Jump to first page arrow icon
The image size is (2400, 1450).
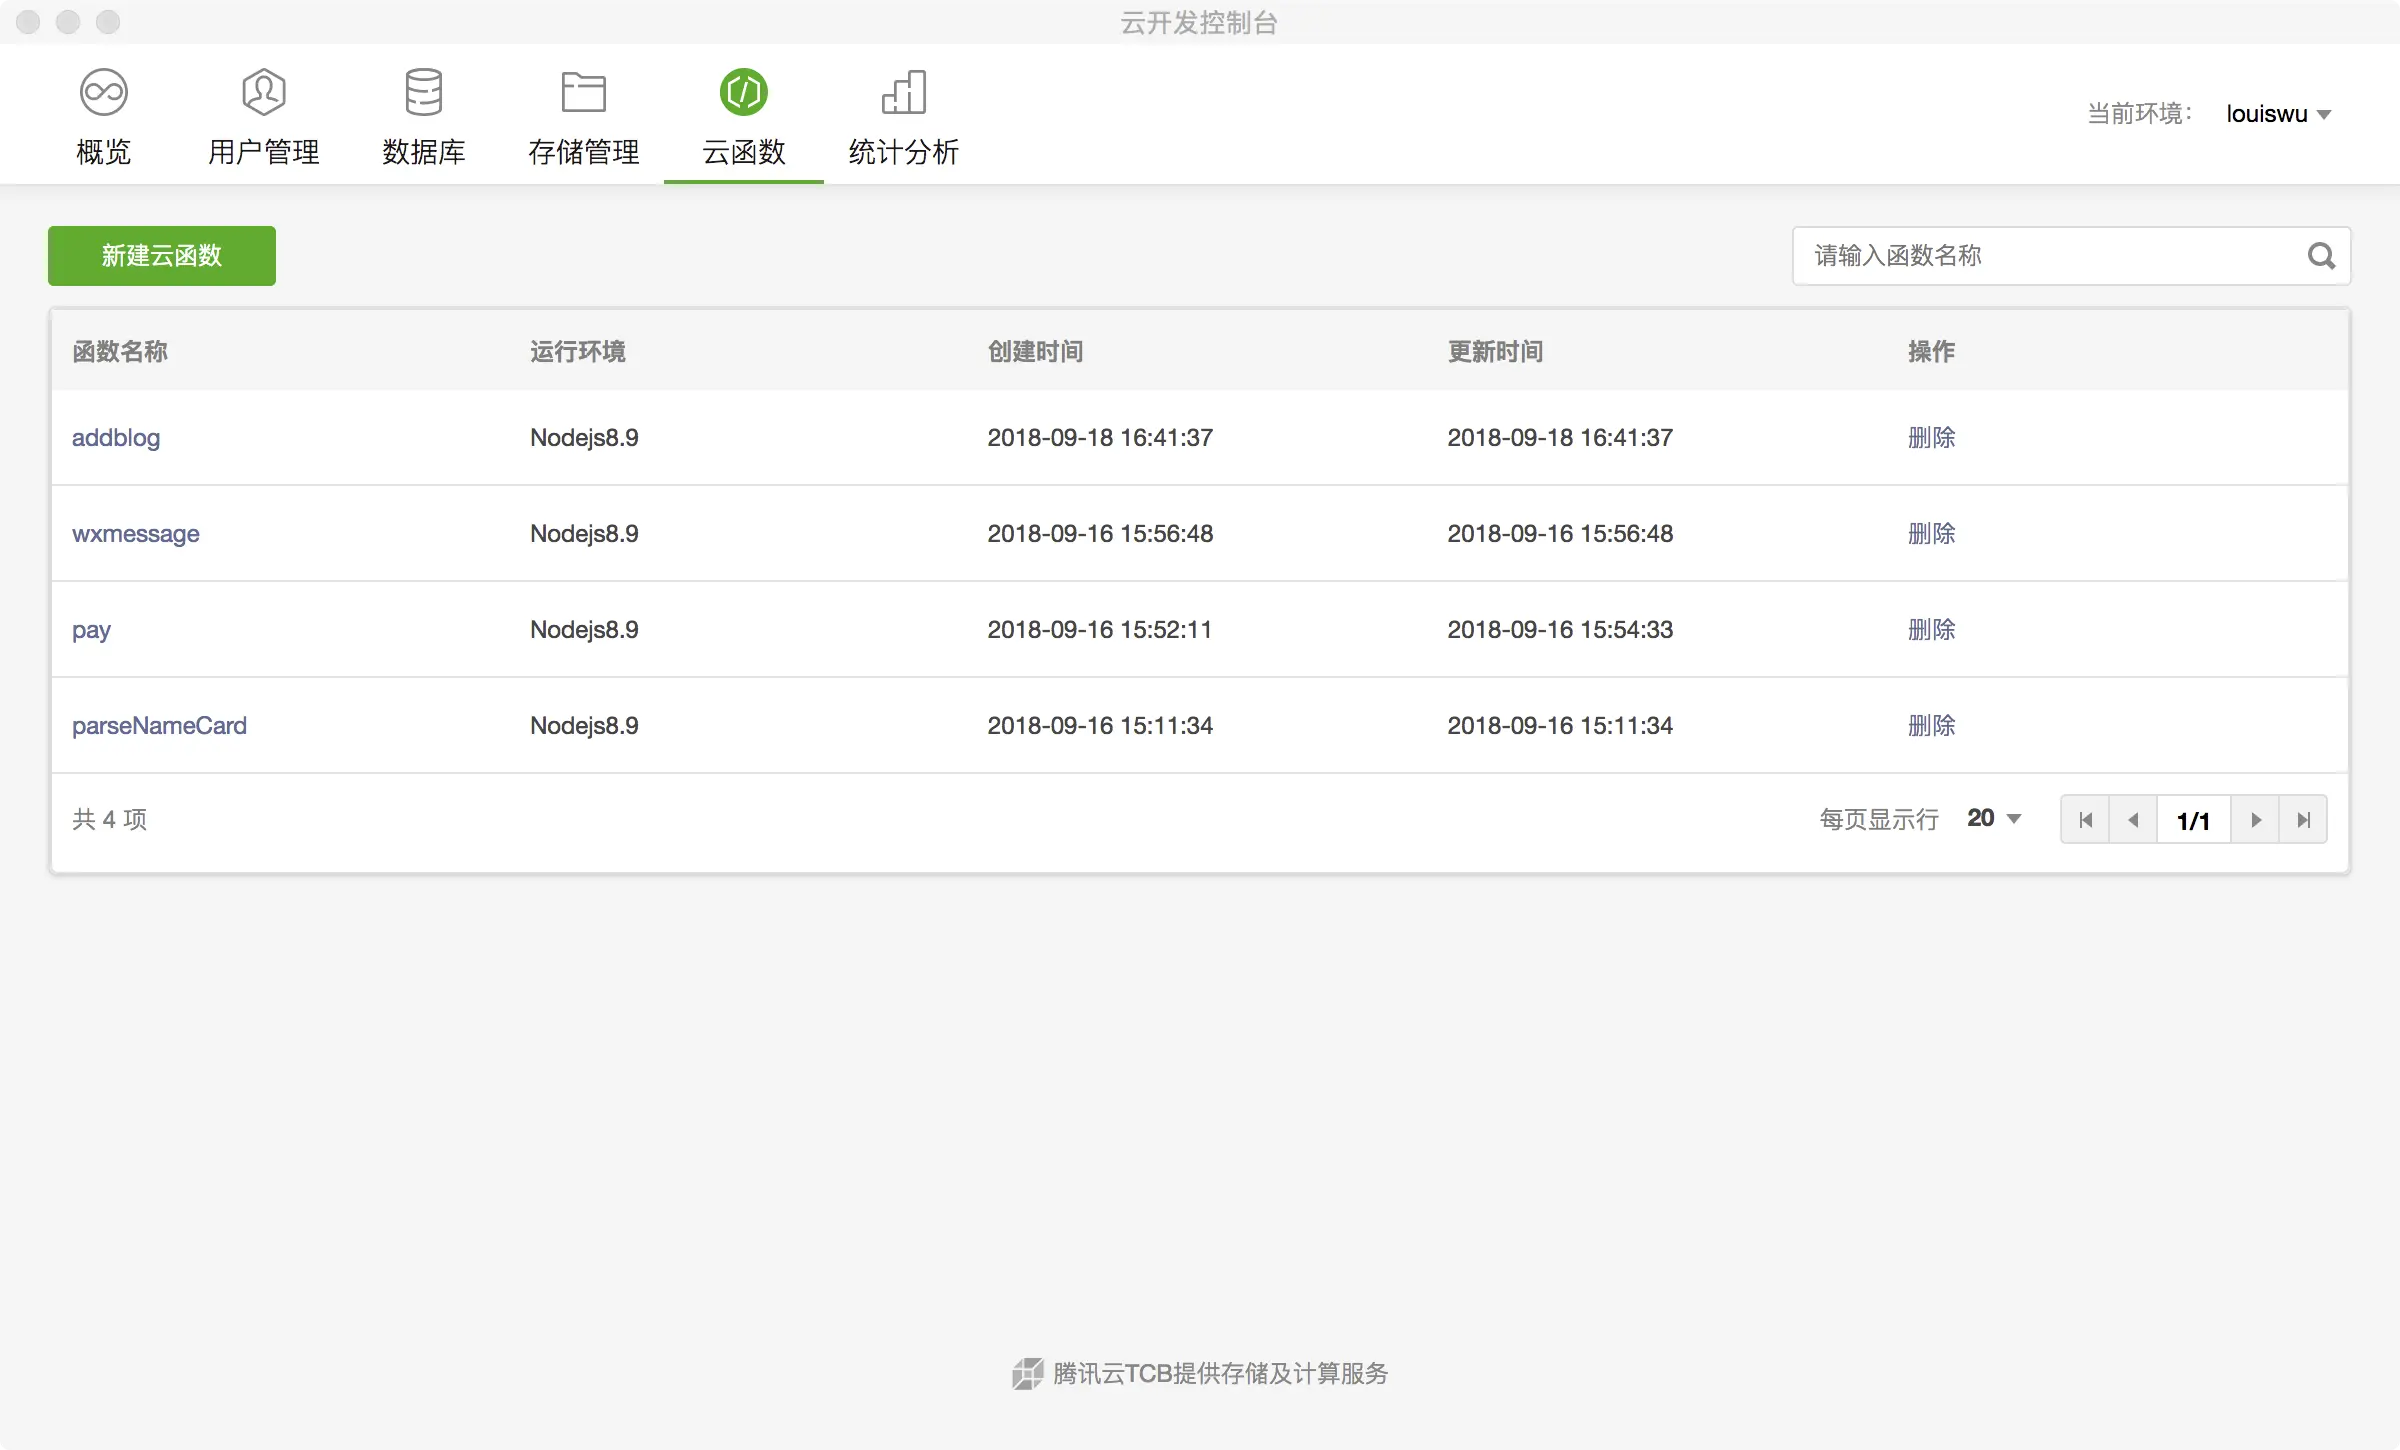point(2085,820)
